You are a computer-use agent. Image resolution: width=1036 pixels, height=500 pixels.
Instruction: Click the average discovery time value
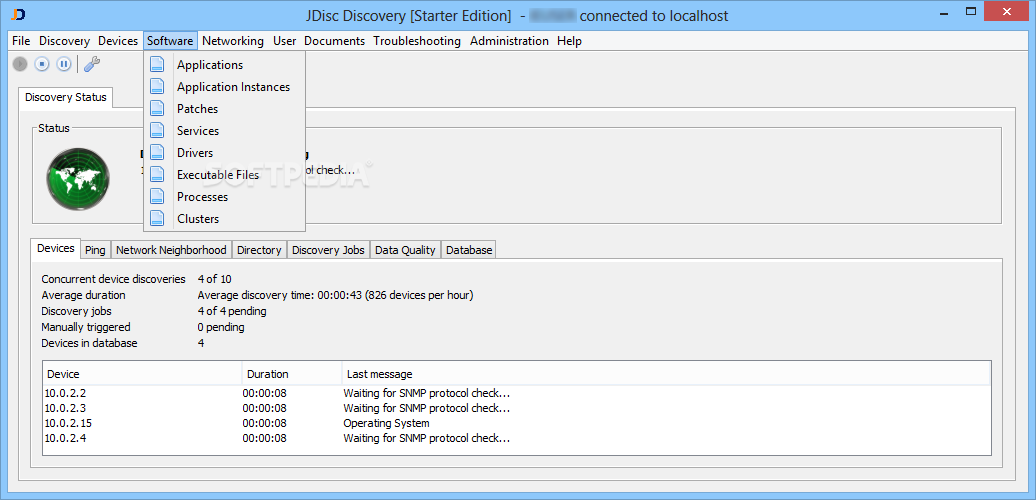pyautogui.click(x=336, y=295)
